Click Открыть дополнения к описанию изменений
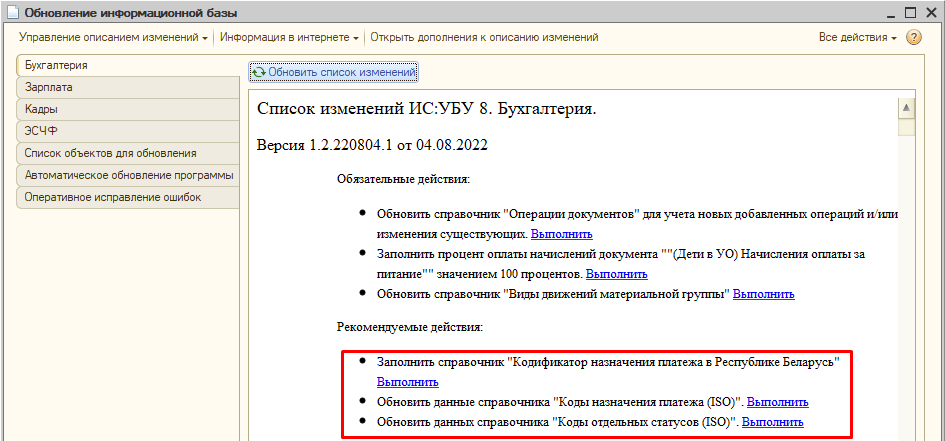946x441 pixels. [484, 37]
